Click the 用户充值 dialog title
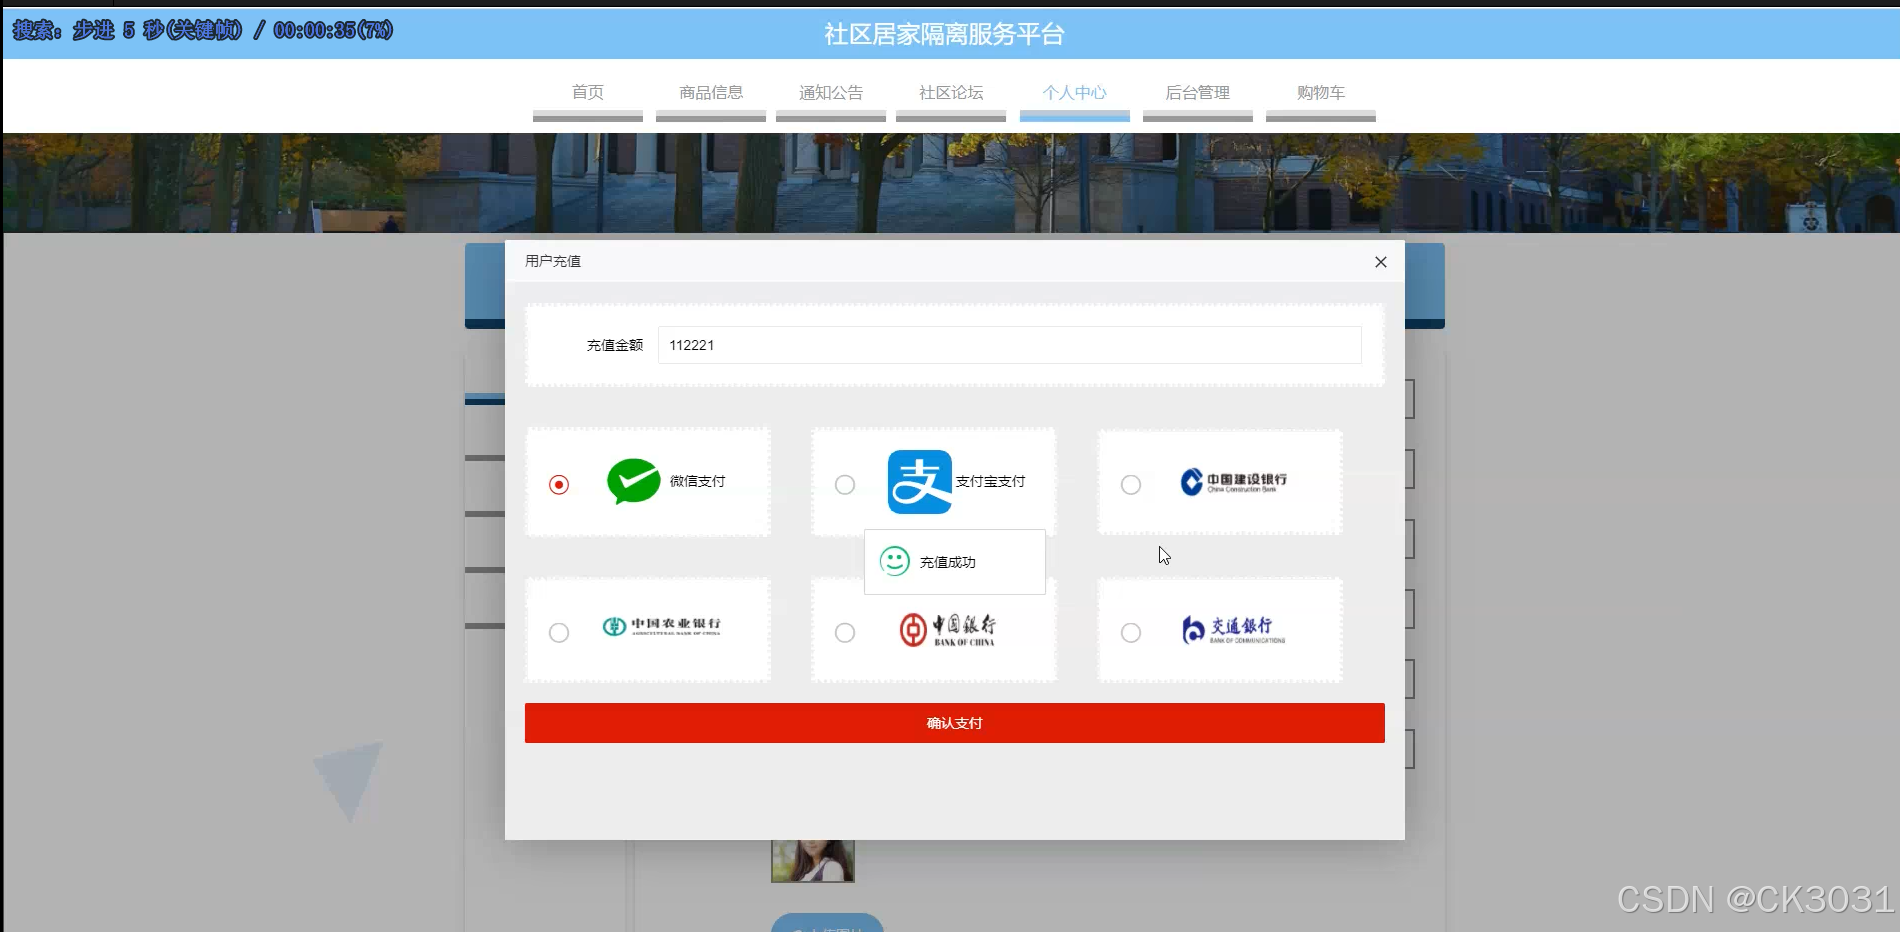 click(553, 261)
